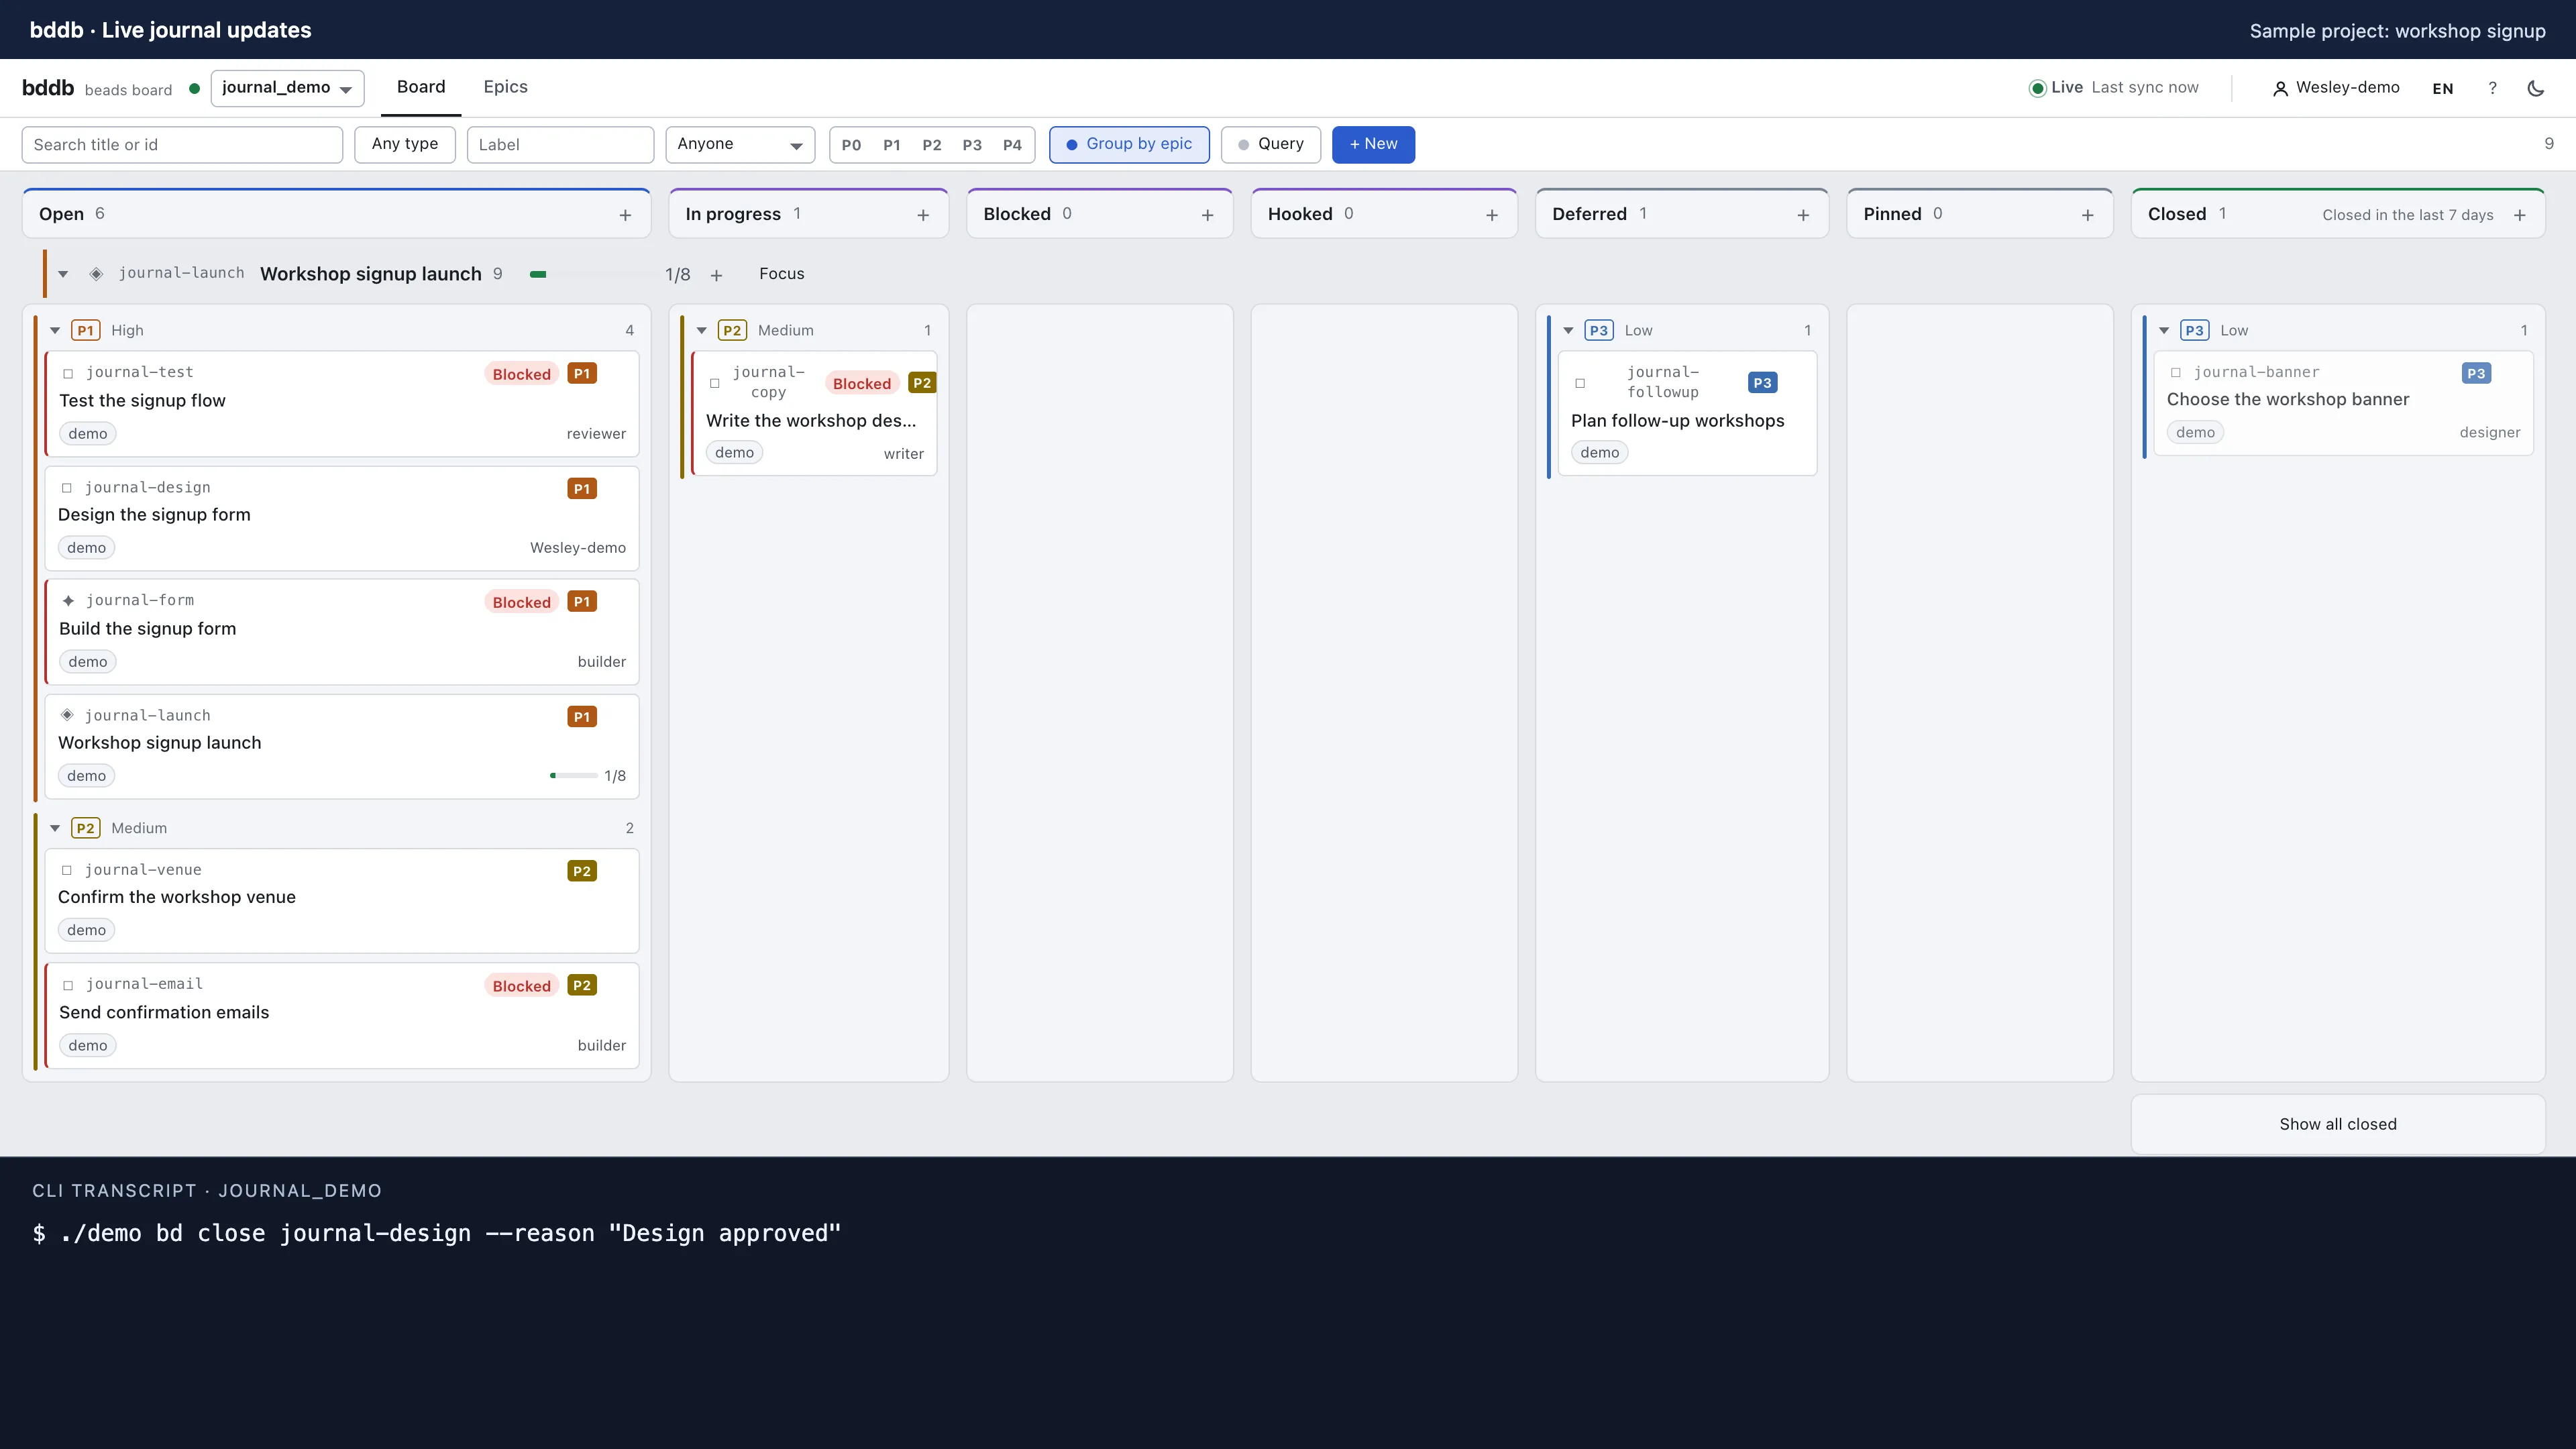Add issue to Closed column plus

point(2519,215)
